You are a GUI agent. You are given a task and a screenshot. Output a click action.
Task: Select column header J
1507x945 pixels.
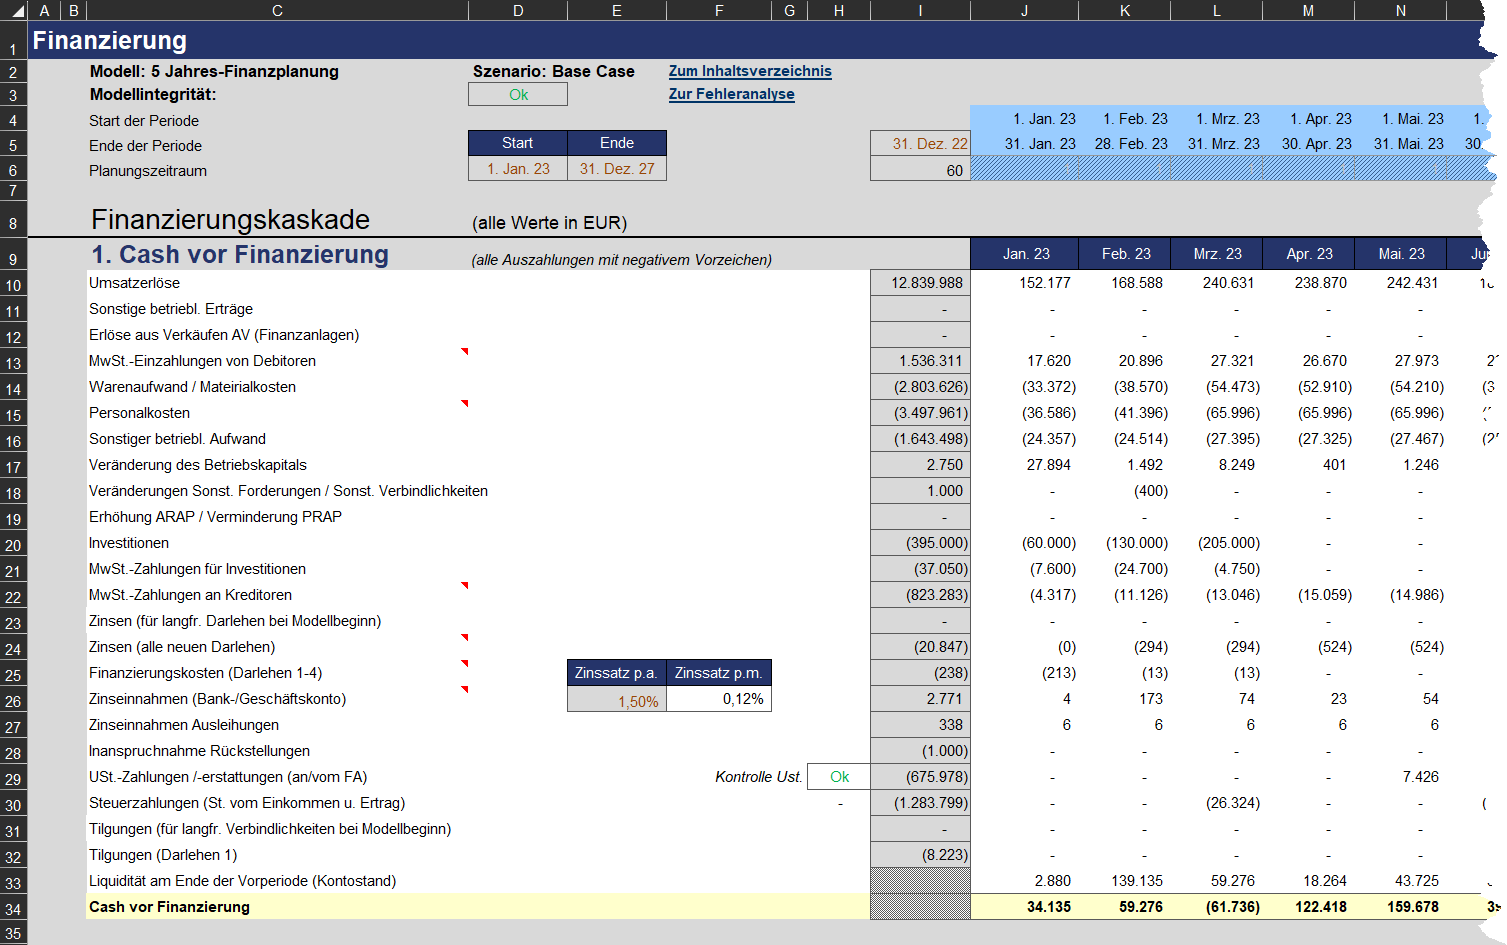(x=1024, y=10)
